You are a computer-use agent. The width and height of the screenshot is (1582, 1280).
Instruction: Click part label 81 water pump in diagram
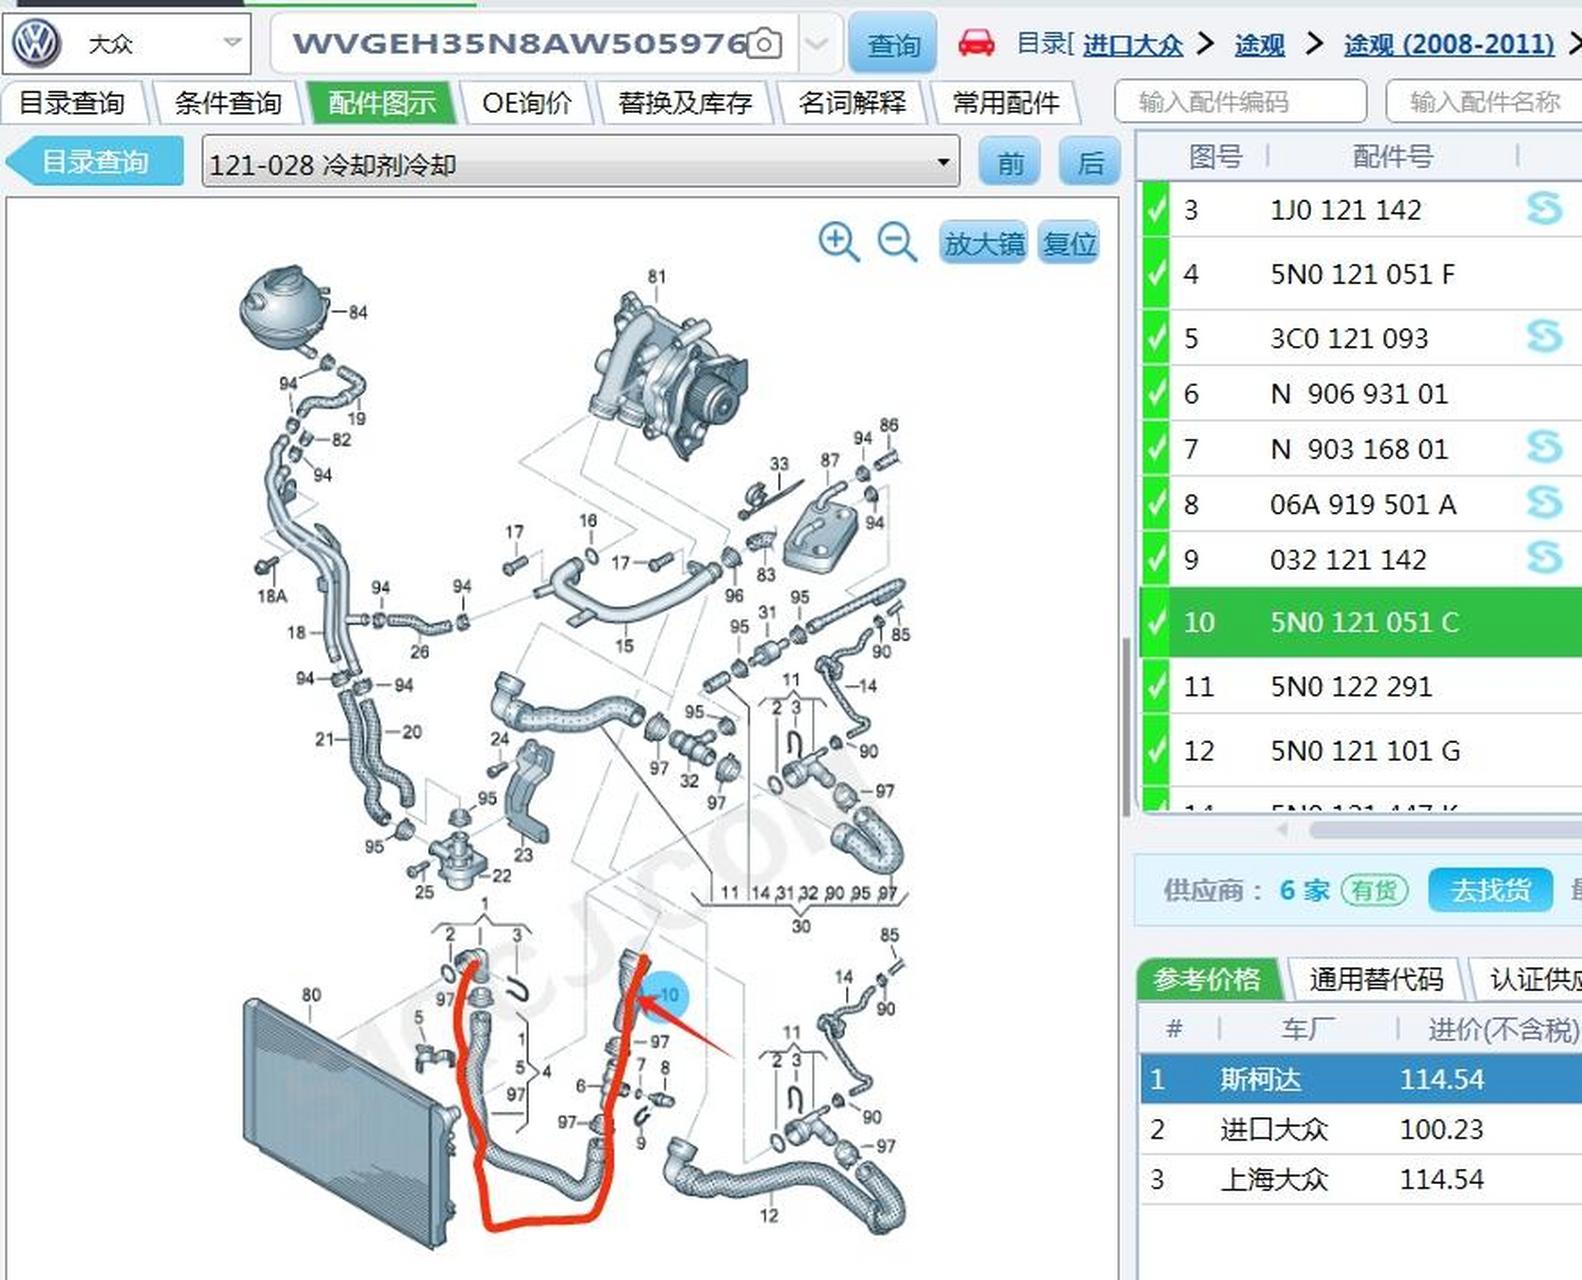coord(656,276)
